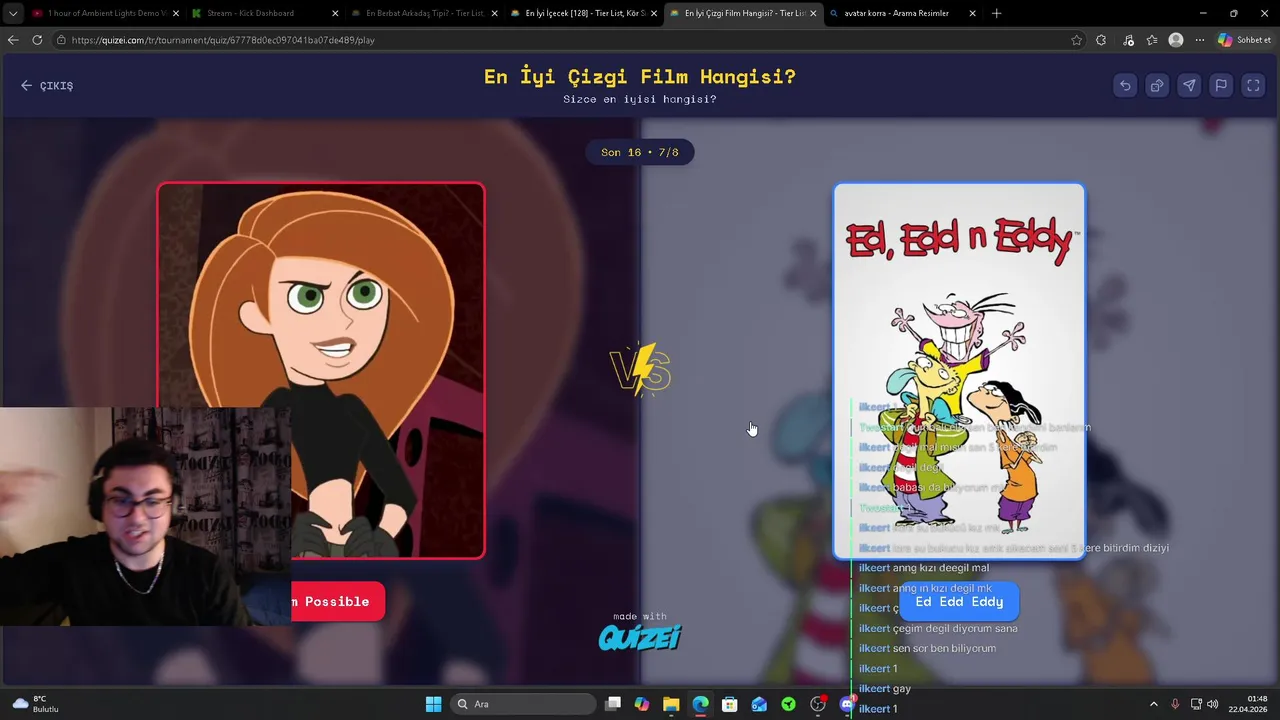Open Outlook from the taskbar
This screenshot has width=1280, height=720.
click(x=759, y=704)
